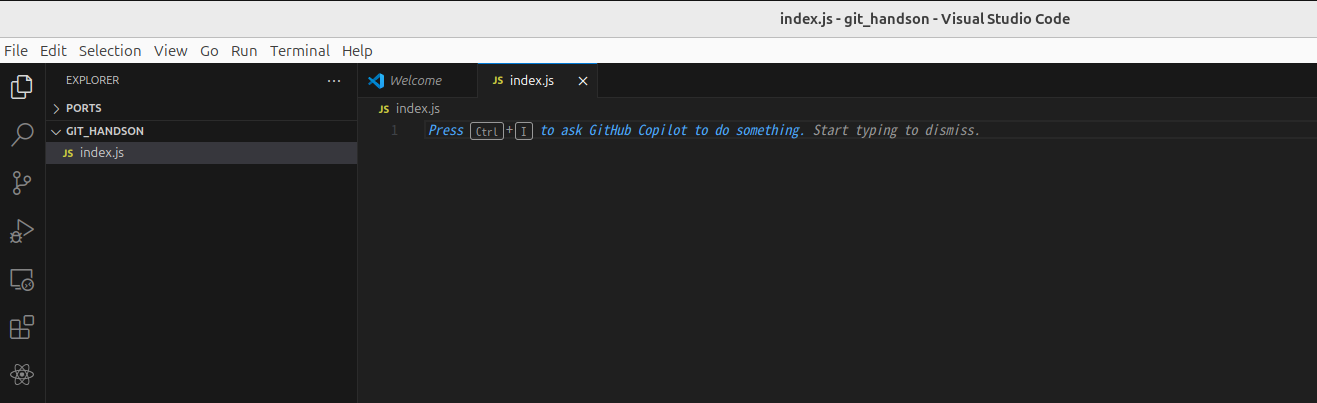
Task: Open the View menu
Action: point(170,51)
